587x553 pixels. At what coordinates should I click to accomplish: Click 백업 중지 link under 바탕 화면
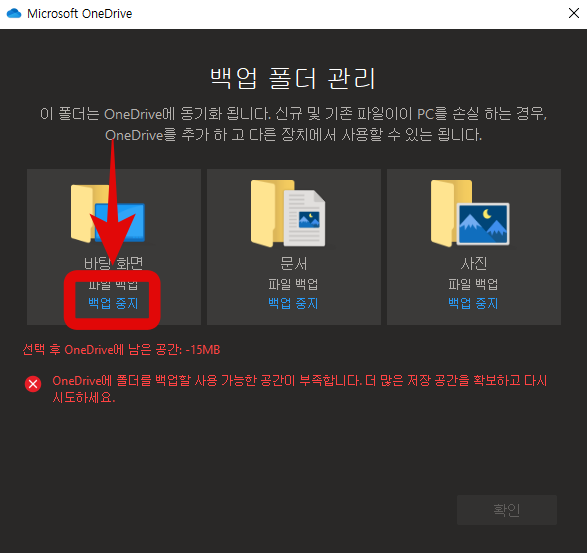[x=113, y=303]
